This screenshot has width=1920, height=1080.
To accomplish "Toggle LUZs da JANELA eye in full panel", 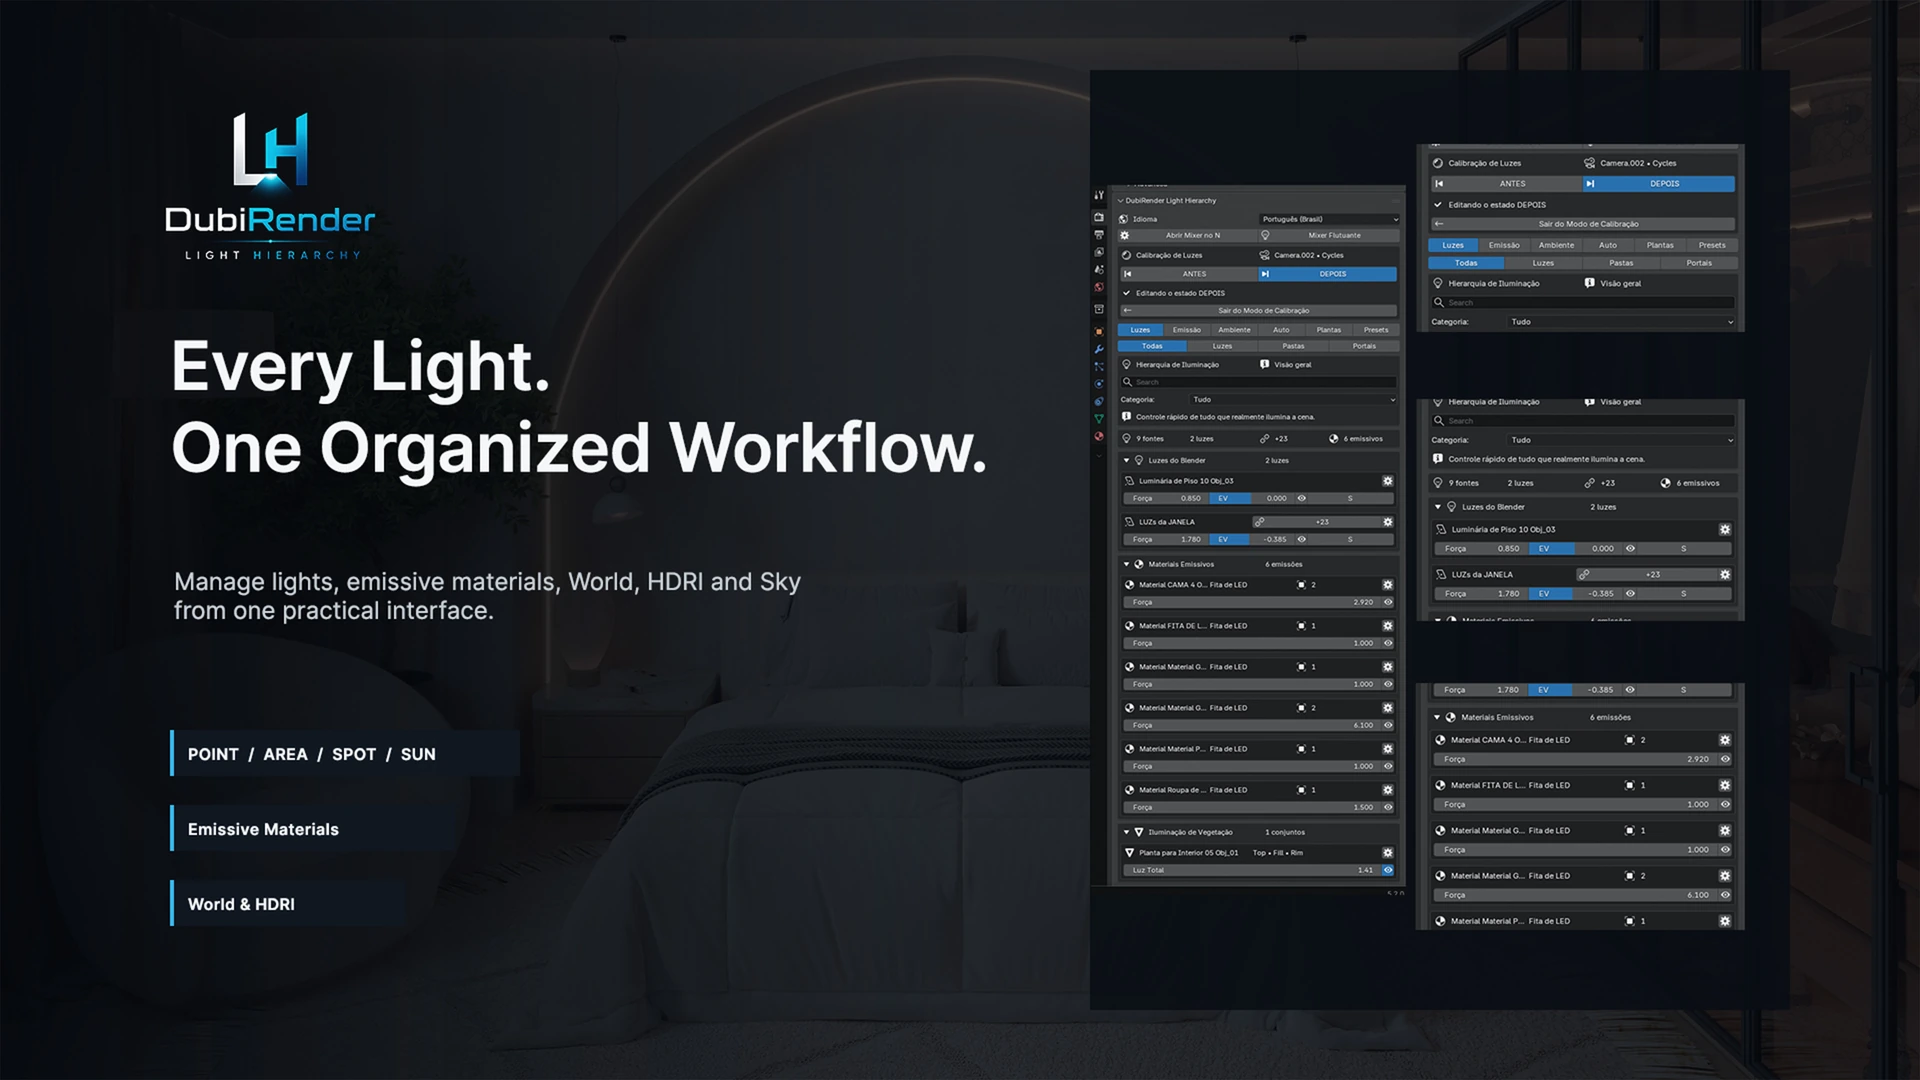I will click(x=1302, y=539).
